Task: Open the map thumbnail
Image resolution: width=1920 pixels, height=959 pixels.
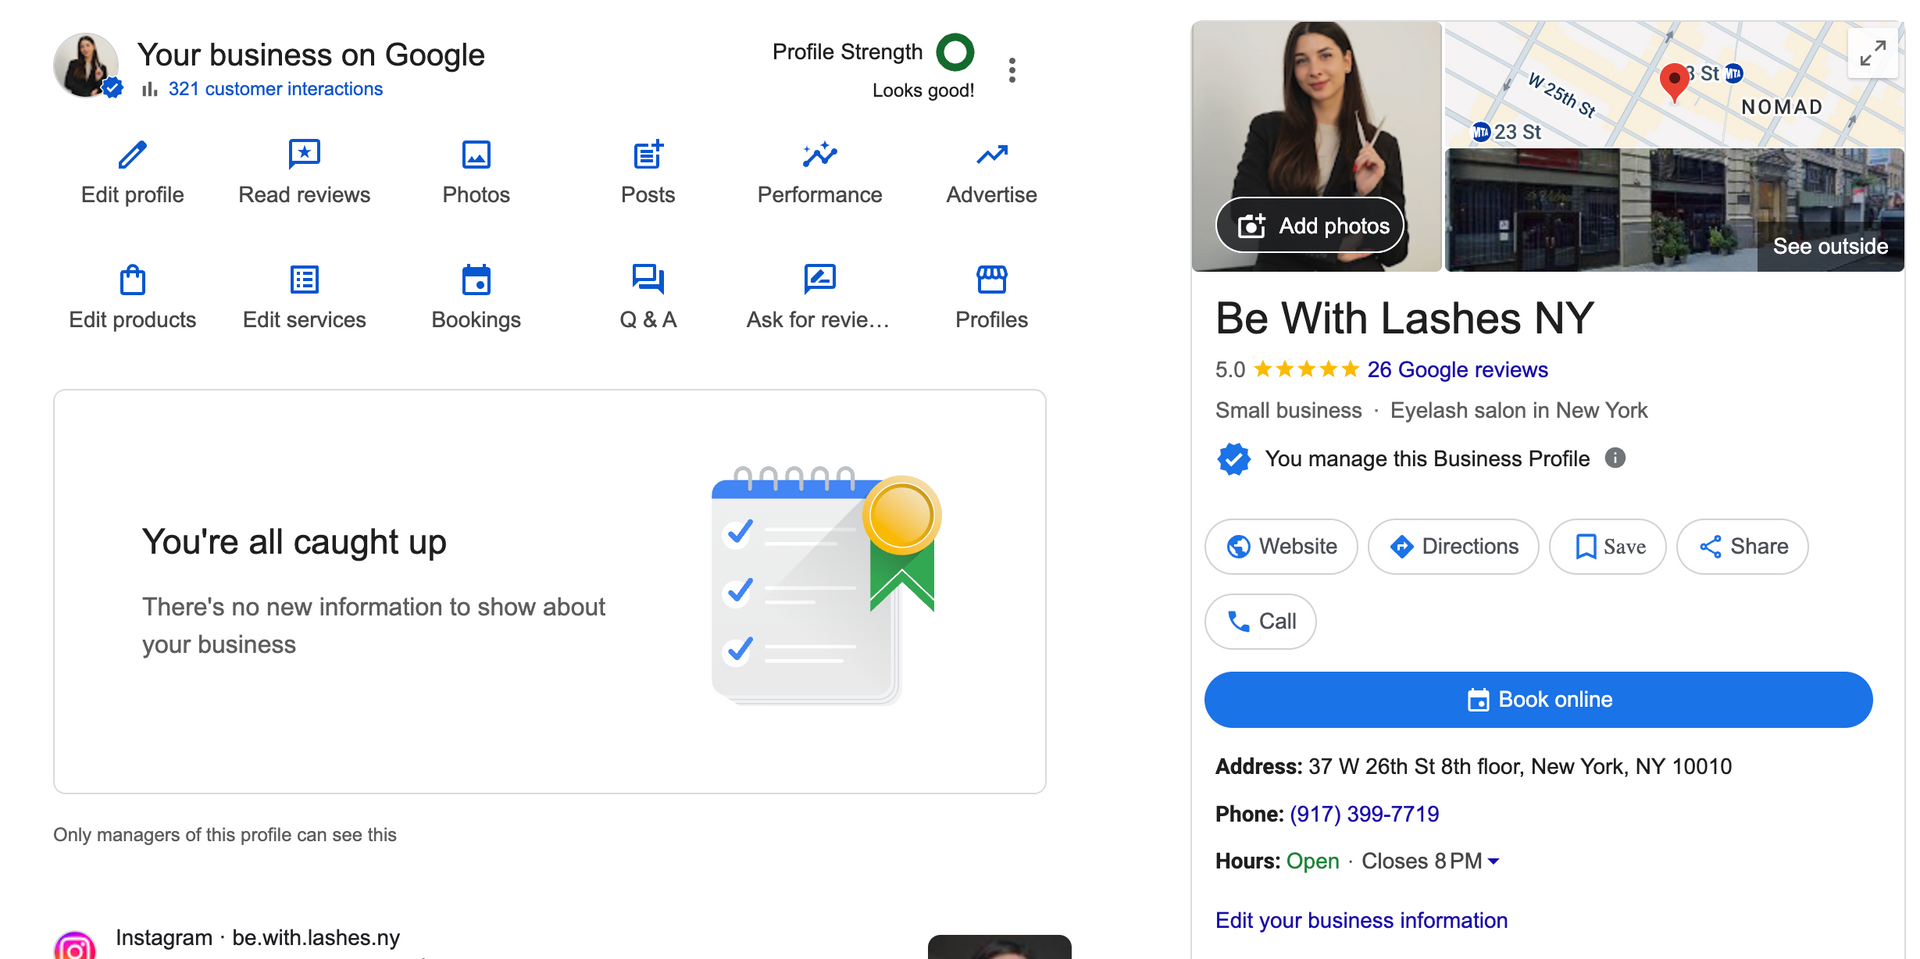Action: 1675,85
